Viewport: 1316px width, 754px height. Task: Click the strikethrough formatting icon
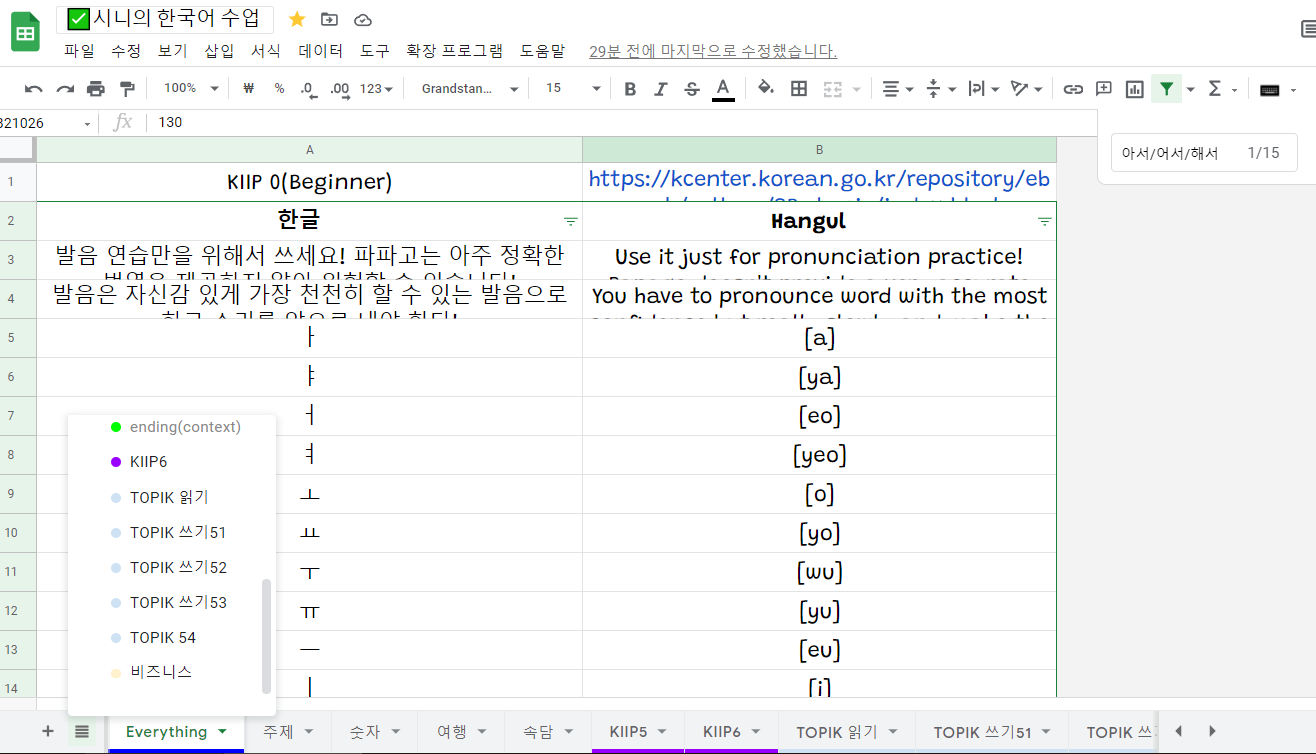click(691, 88)
